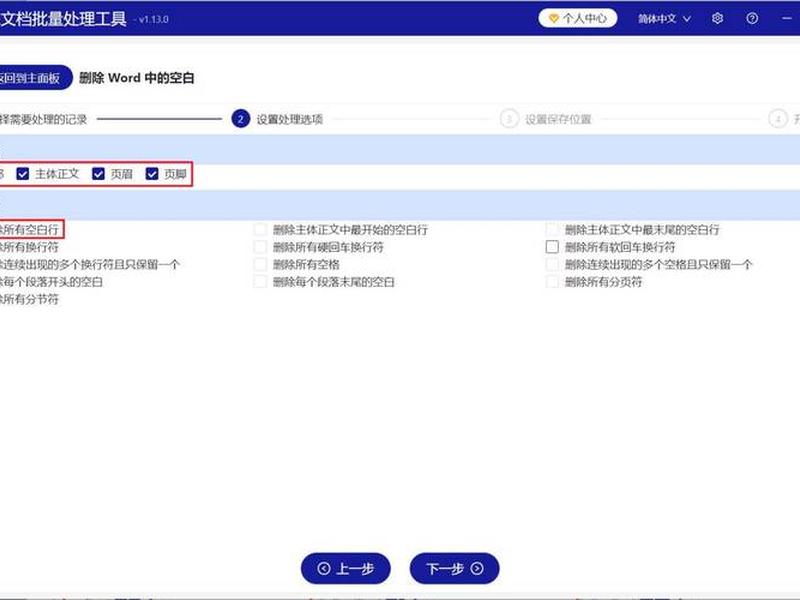Click the 每个段落开头的空白 option label

coord(52,282)
